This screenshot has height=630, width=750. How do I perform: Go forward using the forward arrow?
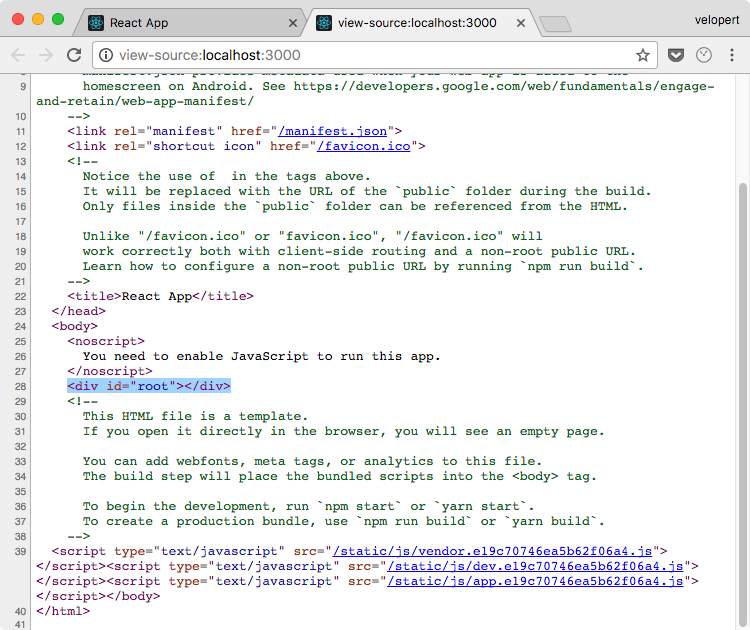46,55
